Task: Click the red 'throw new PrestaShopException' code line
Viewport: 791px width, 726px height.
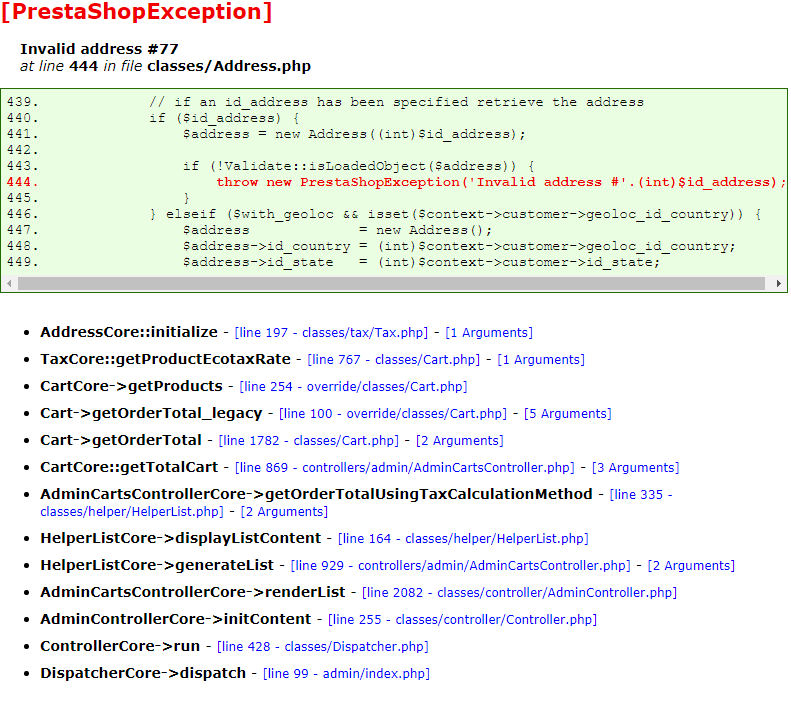Action: coord(501,182)
